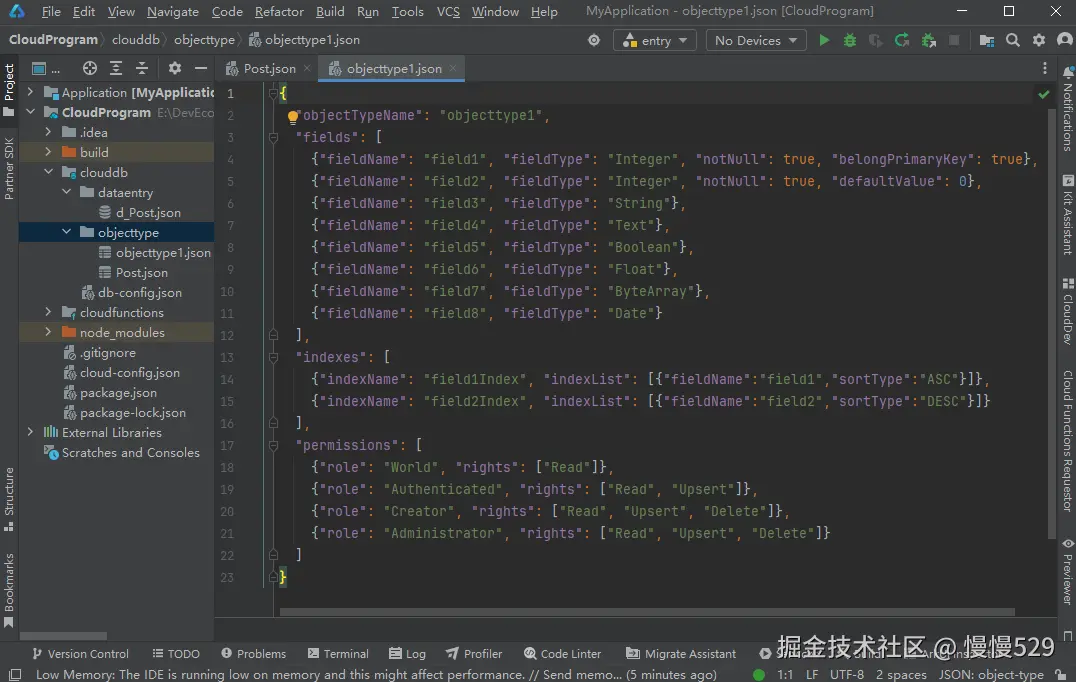Collapse the clouddb folder

48,172
